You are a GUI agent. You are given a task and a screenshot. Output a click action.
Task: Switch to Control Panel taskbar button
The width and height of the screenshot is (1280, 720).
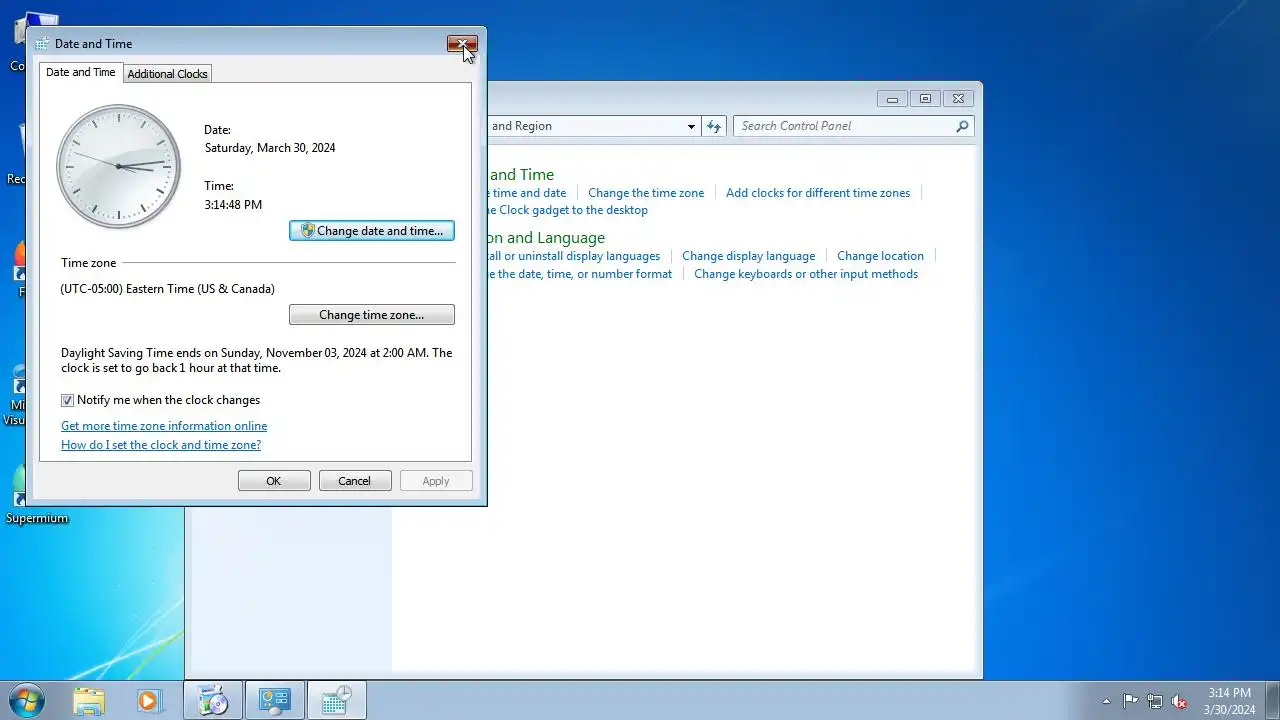(x=274, y=700)
